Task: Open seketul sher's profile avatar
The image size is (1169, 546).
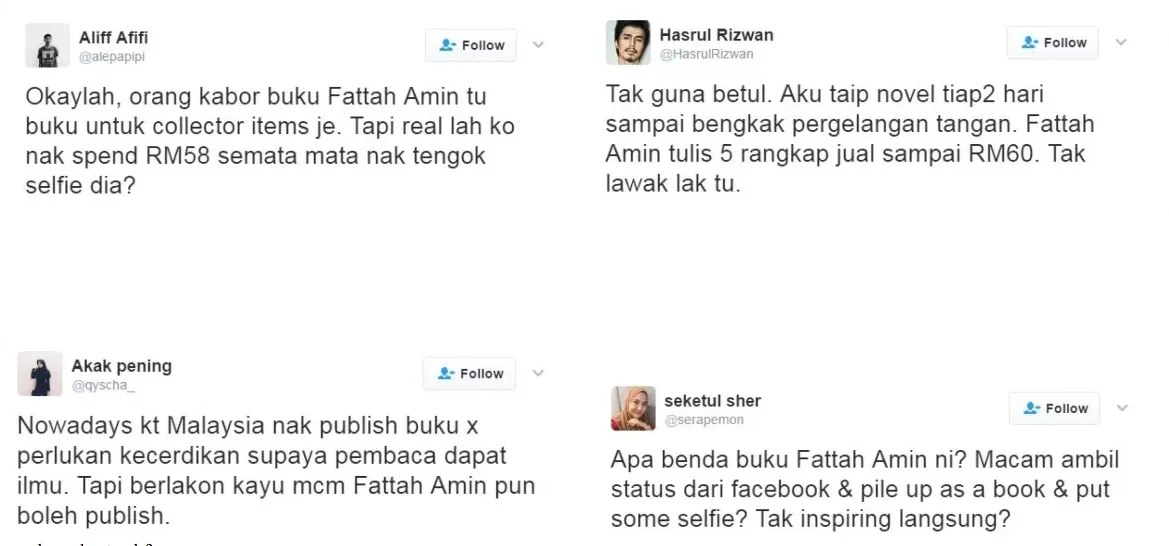Action: pyautogui.click(x=633, y=408)
